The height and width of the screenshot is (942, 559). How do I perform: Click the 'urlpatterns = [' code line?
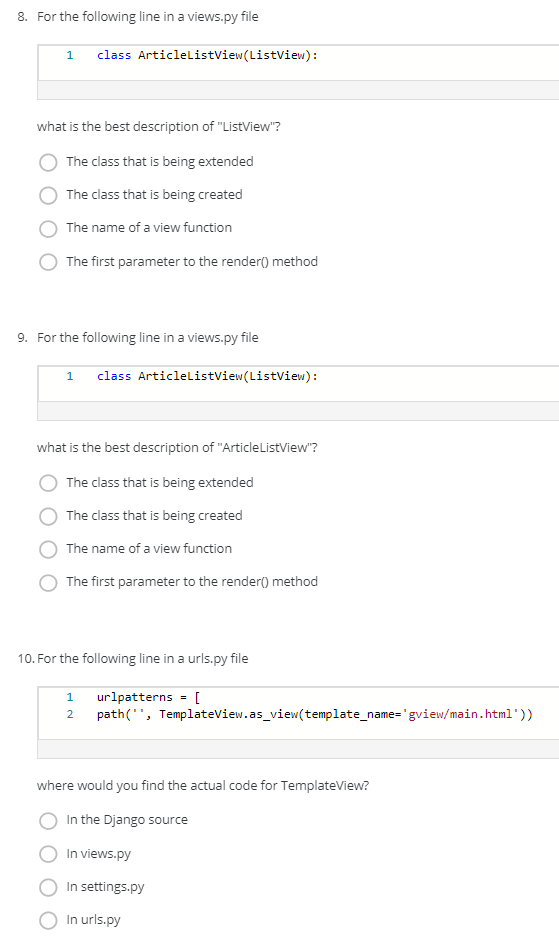pos(148,697)
